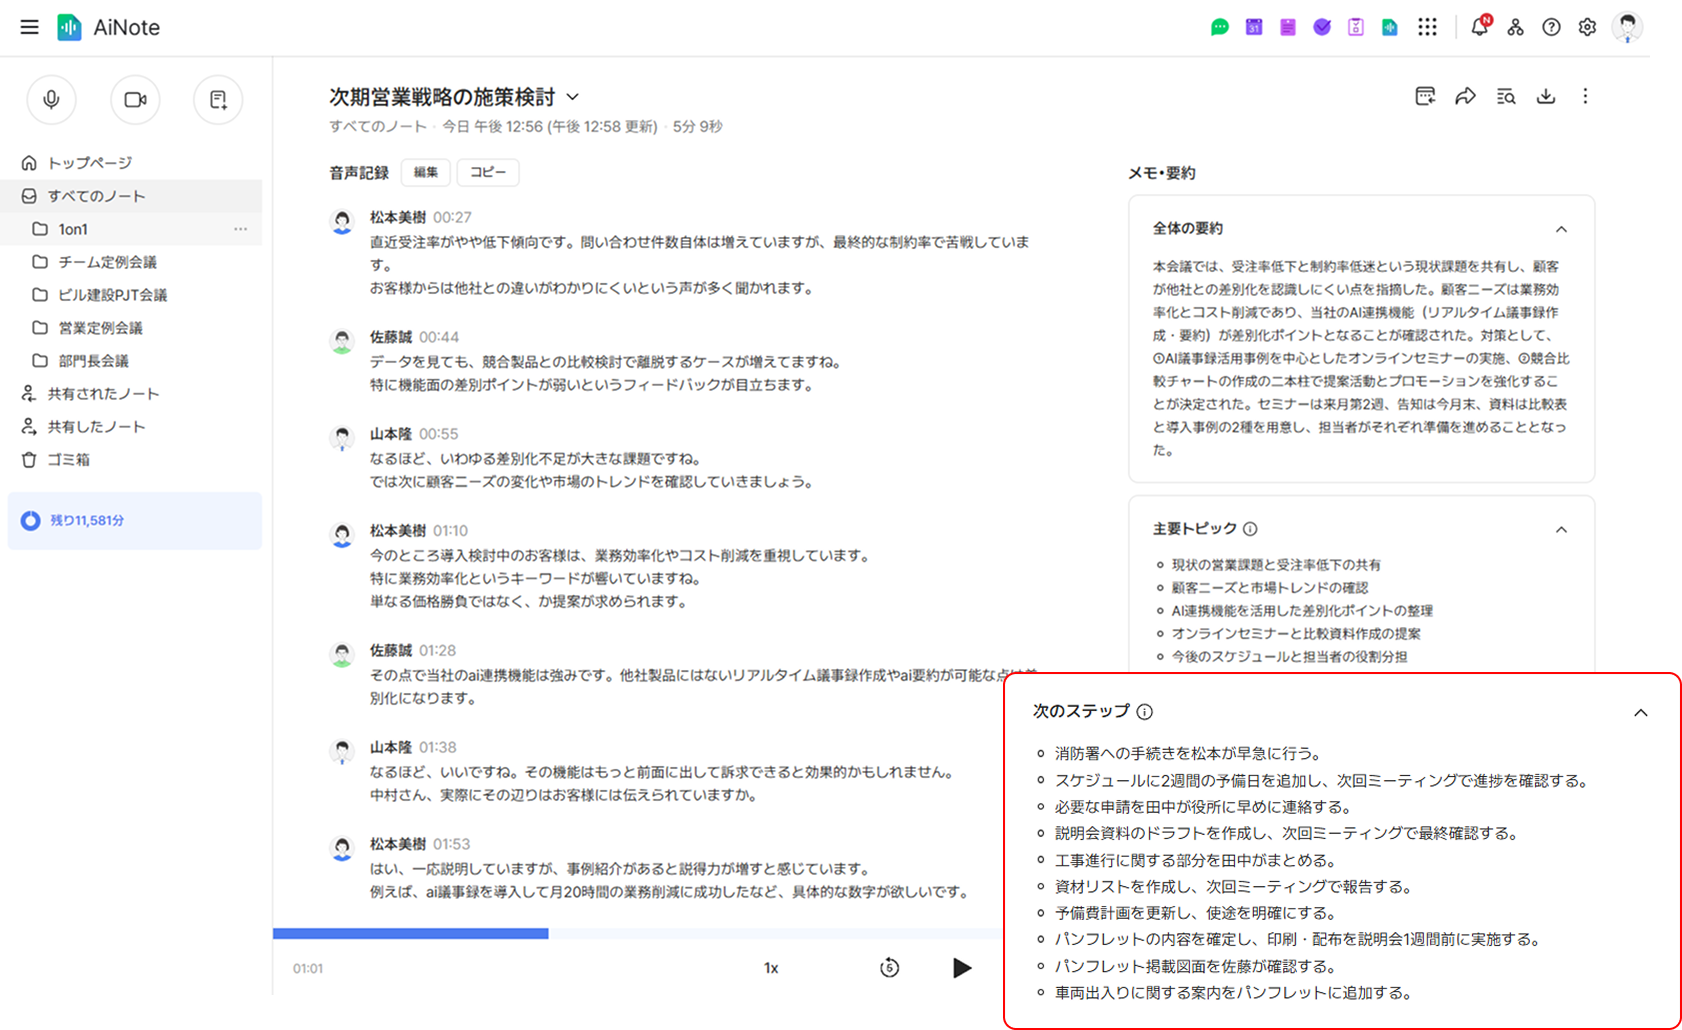Open the apps grid launcher
The width and height of the screenshot is (1682, 1030).
click(1427, 27)
